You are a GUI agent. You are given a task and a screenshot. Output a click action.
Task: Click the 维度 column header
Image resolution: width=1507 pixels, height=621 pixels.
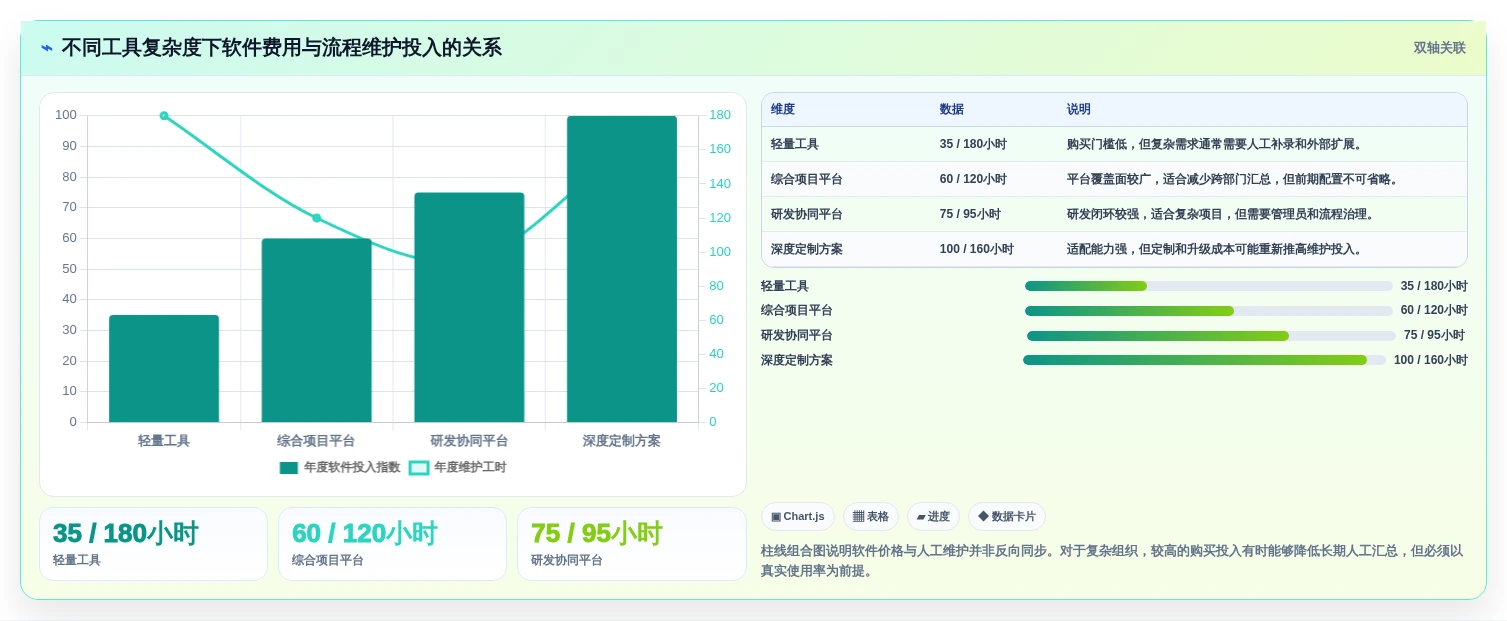[x=783, y=109]
